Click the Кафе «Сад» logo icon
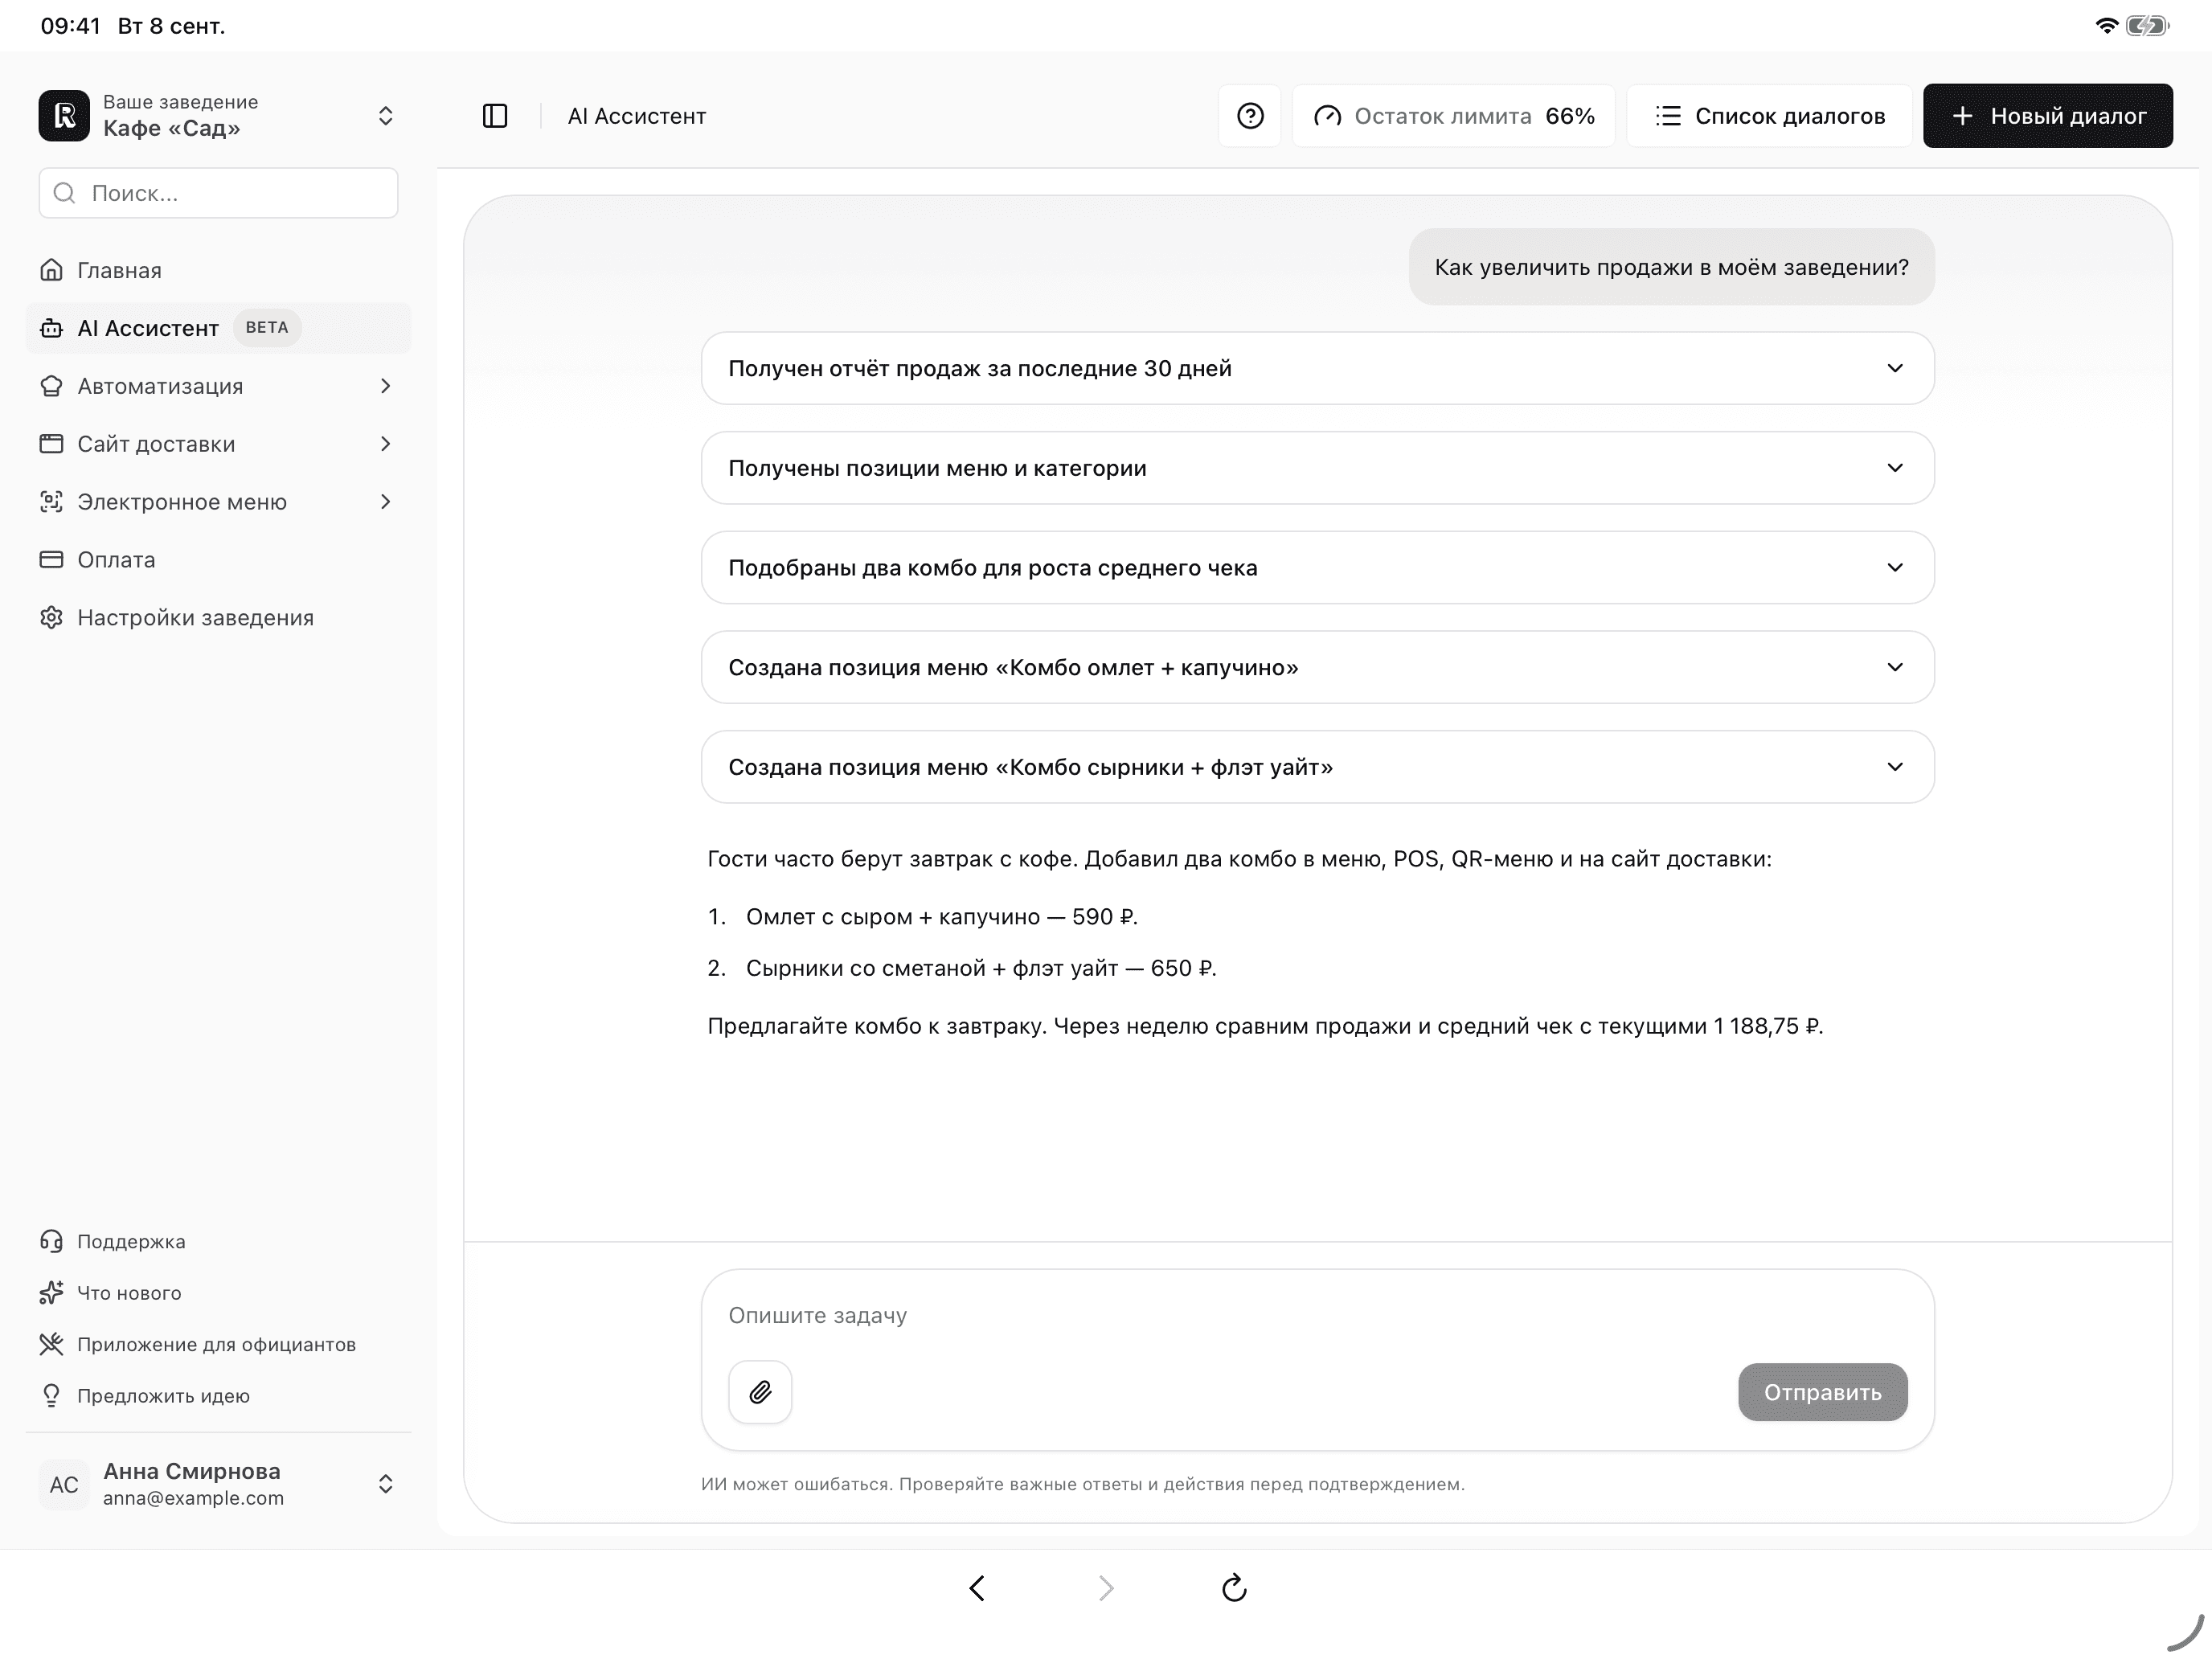This screenshot has height=1659, width=2212. [x=64, y=116]
